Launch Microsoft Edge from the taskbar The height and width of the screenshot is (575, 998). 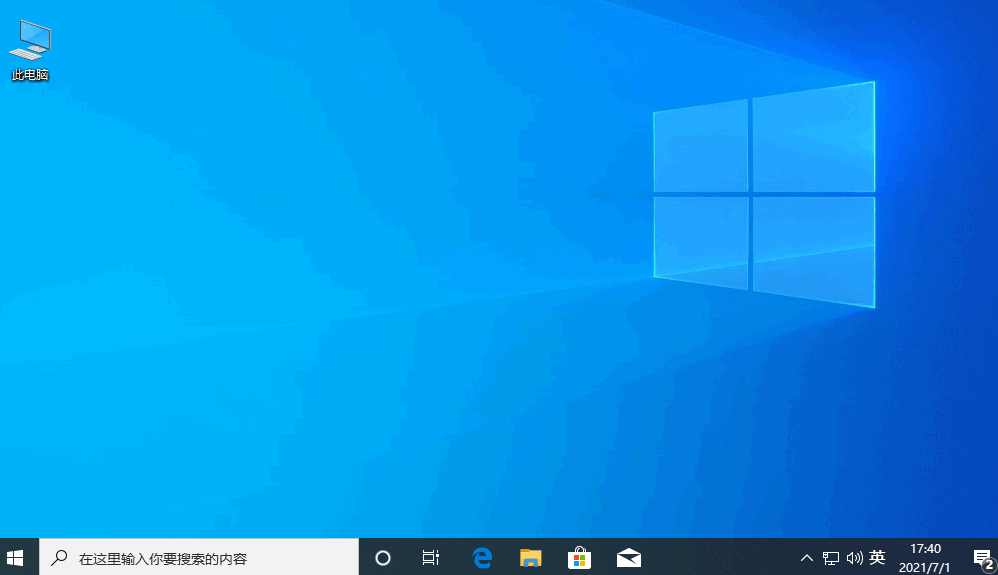tap(482, 558)
